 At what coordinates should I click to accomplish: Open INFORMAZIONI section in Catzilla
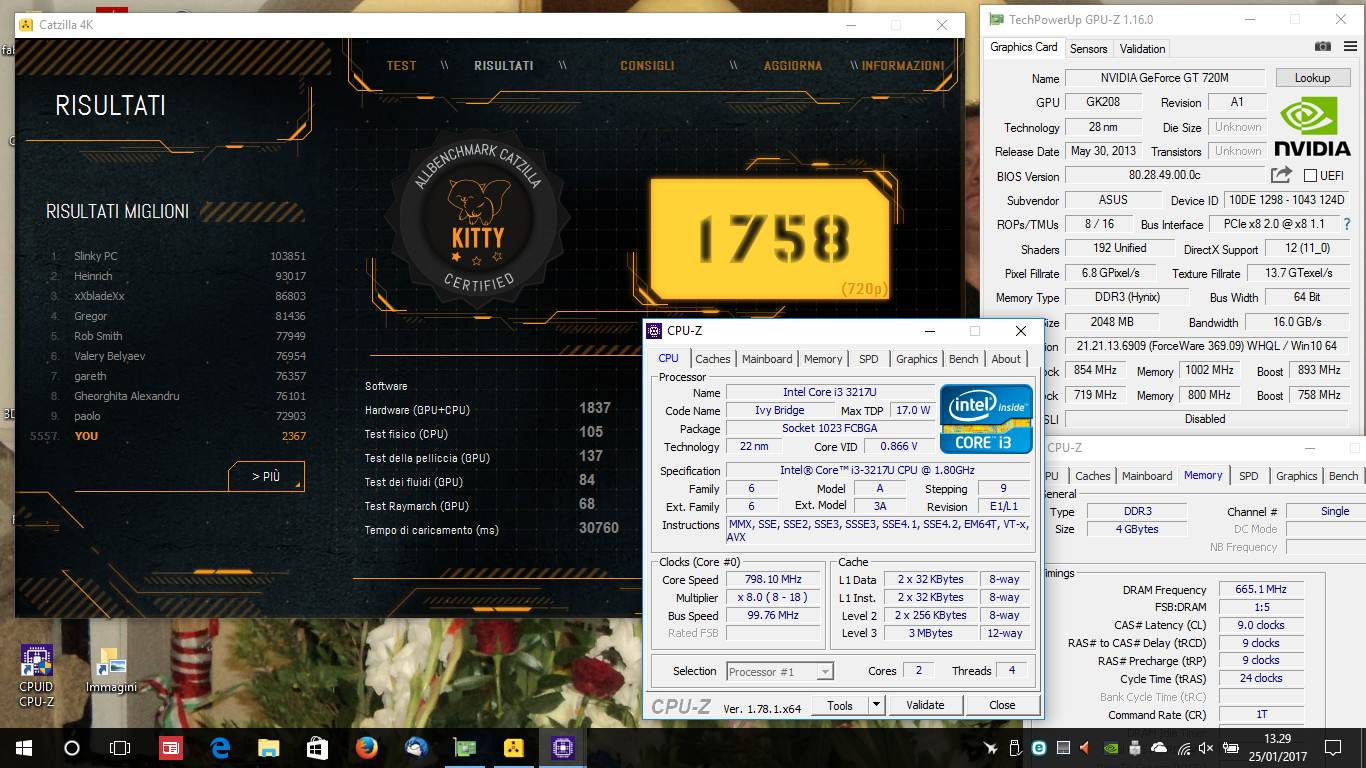pos(903,66)
